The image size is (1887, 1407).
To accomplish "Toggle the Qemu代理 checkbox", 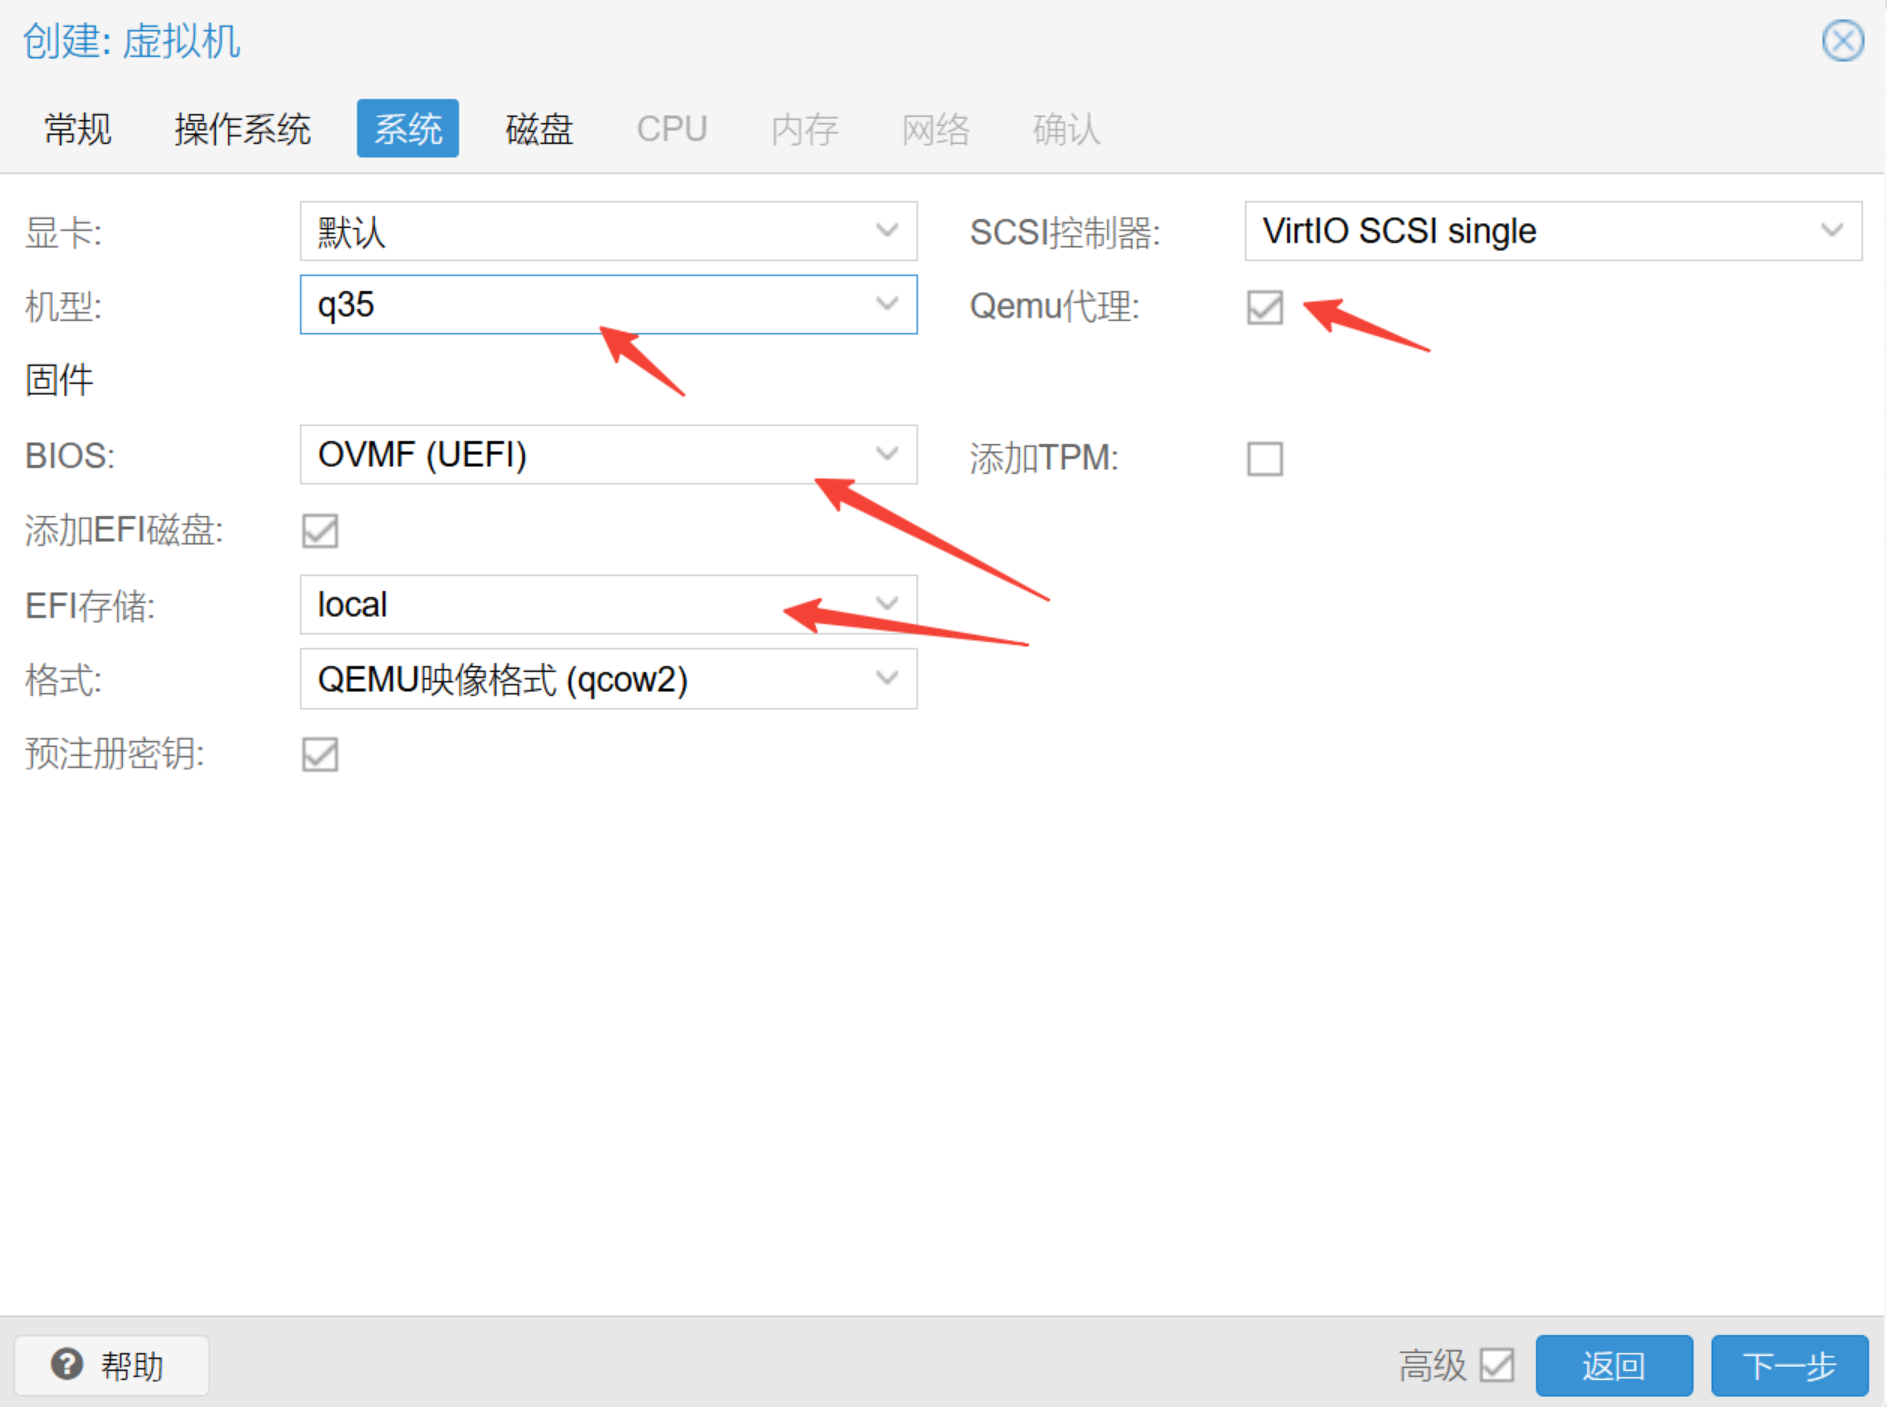I will (x=1265, y=307).
